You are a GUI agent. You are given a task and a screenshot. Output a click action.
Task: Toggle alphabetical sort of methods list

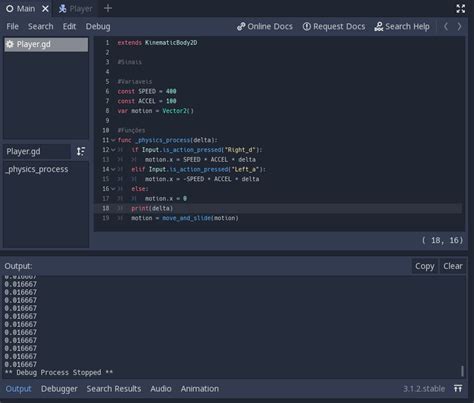pos(81,151)
